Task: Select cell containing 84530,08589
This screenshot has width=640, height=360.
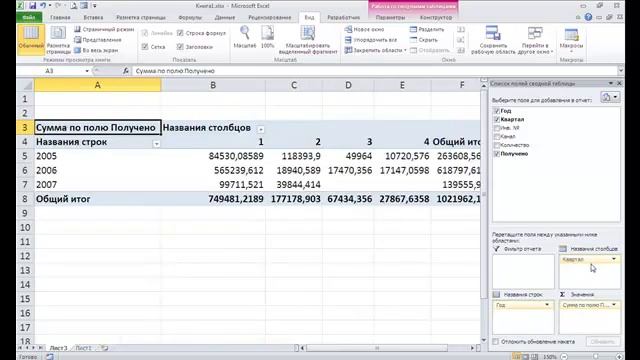Action: click(213, 156)
